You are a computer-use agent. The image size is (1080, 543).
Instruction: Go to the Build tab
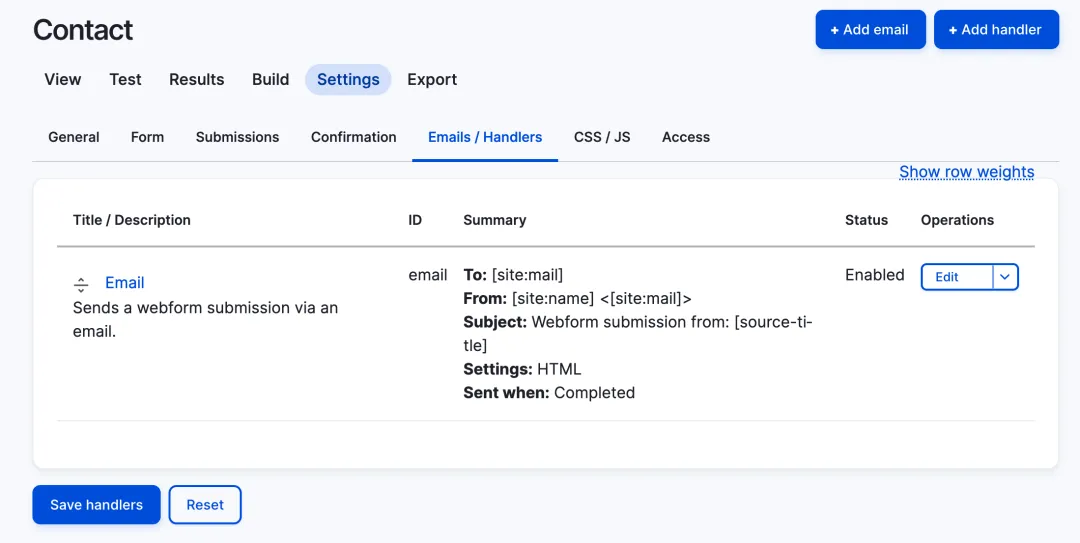(271, 79)
